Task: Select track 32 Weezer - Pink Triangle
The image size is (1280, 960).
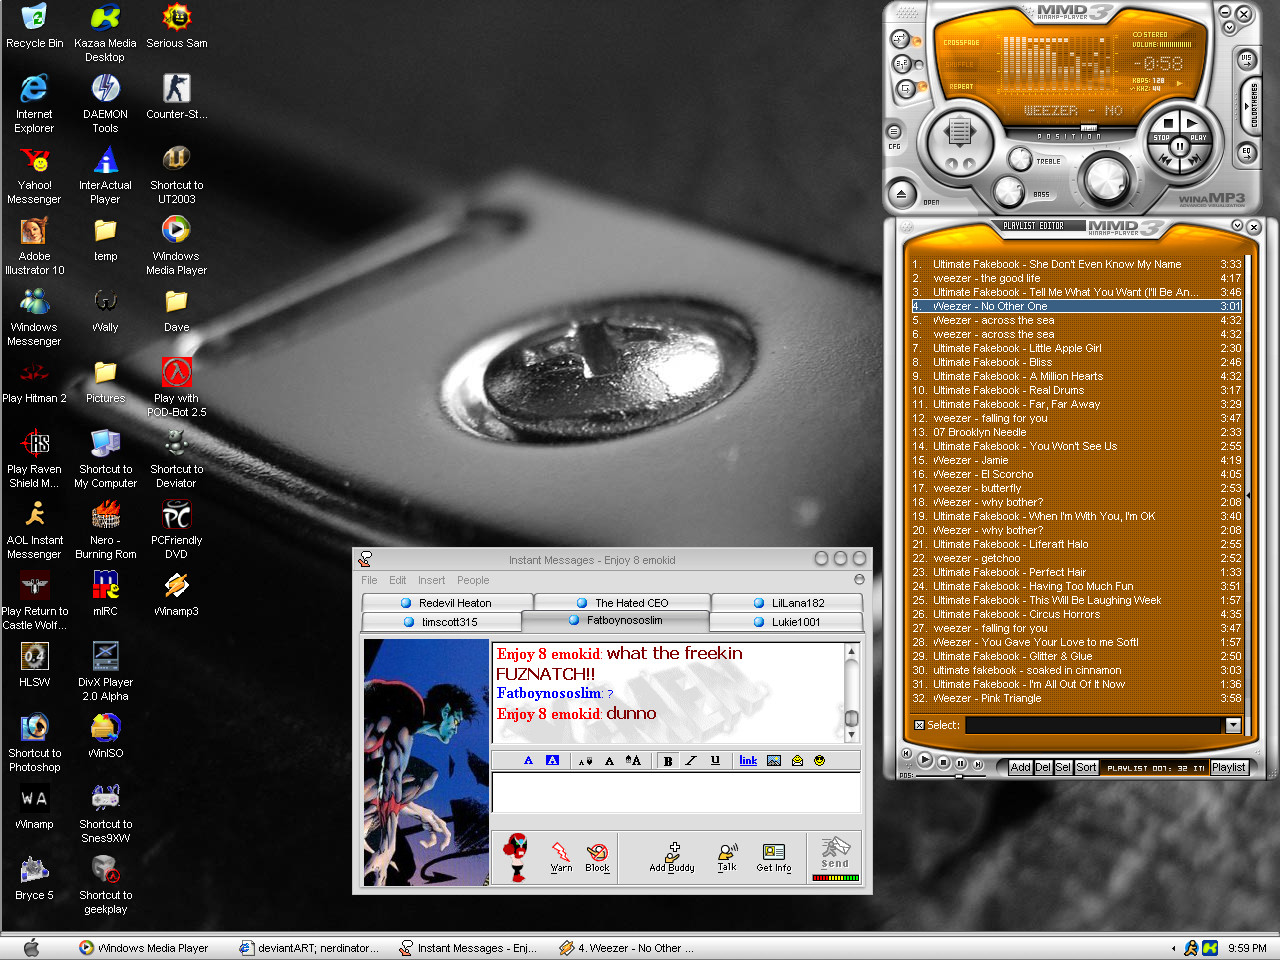Action: coord(1076,698)
